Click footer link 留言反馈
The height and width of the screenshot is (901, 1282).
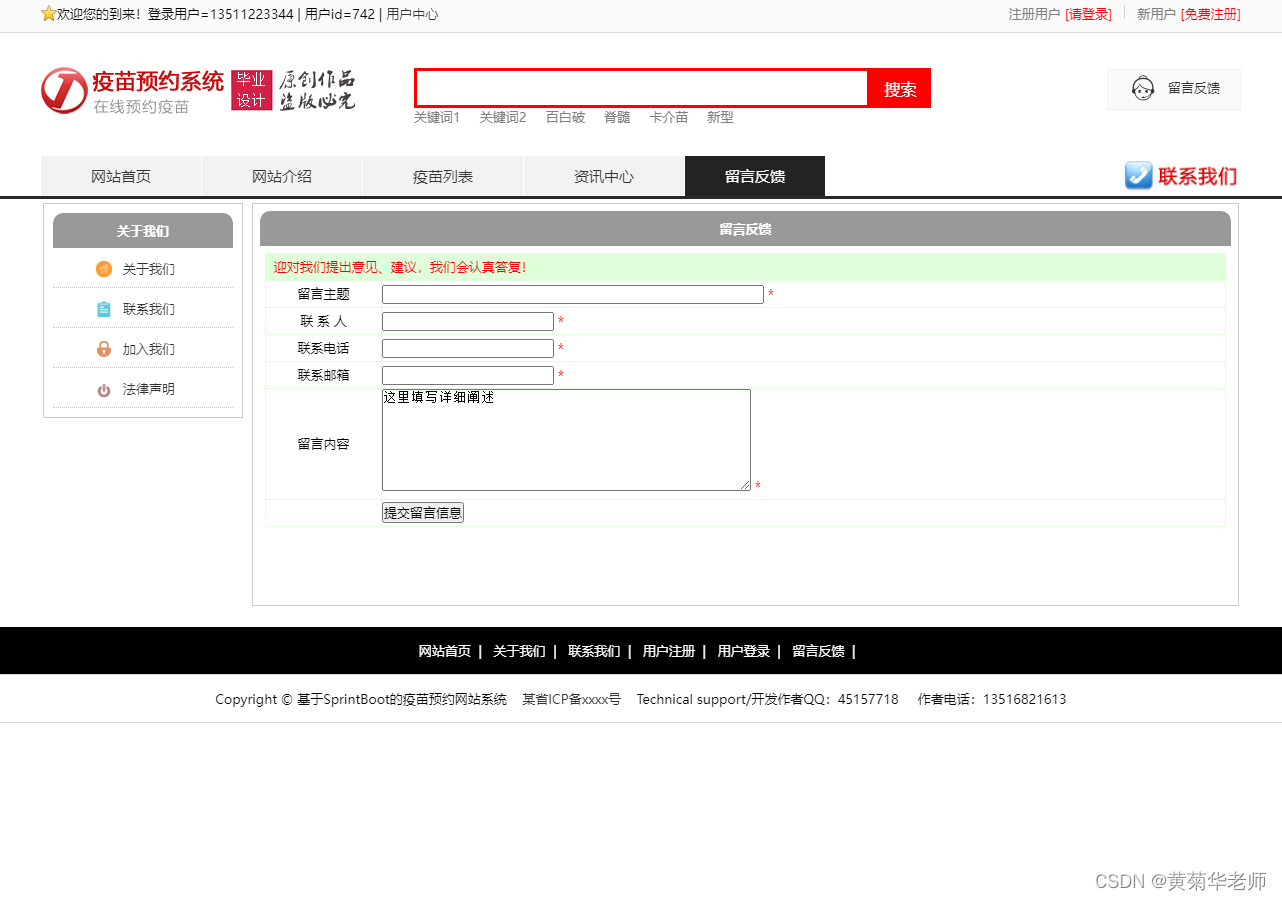point(818,651)
